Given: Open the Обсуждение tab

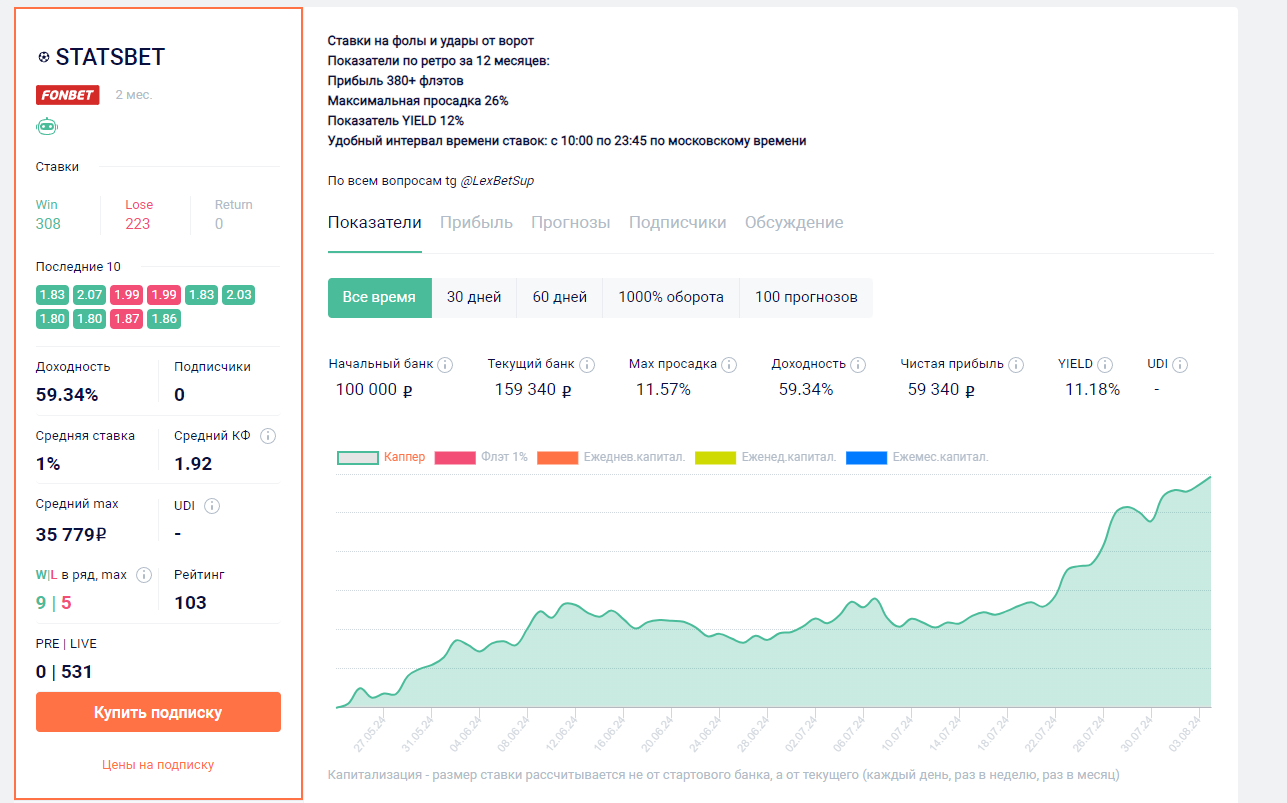Looking at the screenshot, I should click(x=794, y=222).
